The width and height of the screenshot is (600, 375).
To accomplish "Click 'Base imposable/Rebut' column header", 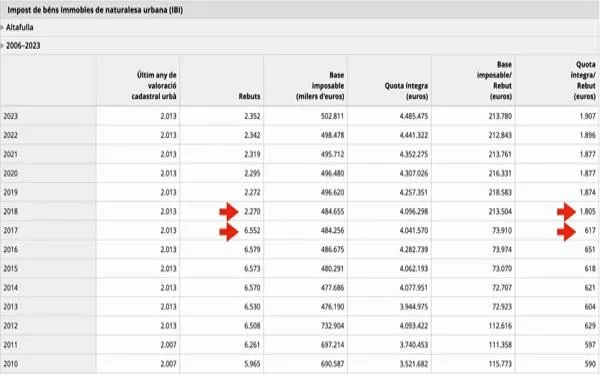I will click(494, 80).
